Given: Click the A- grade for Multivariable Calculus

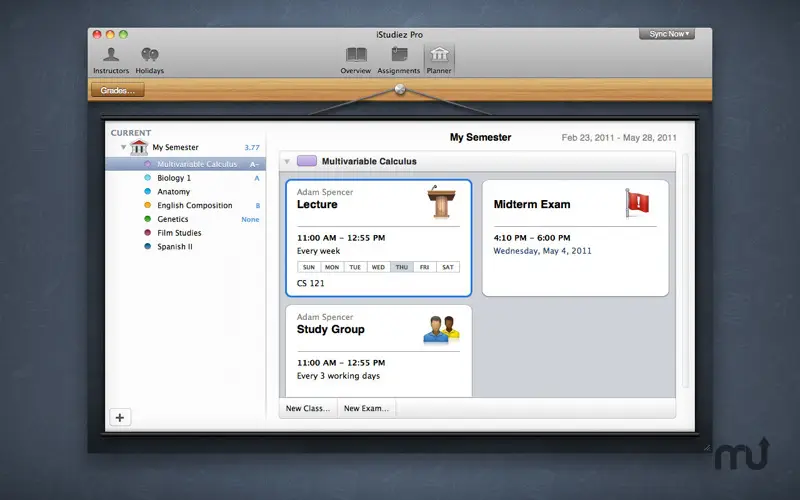Looking at the screenshot, I should click(254, 164).
